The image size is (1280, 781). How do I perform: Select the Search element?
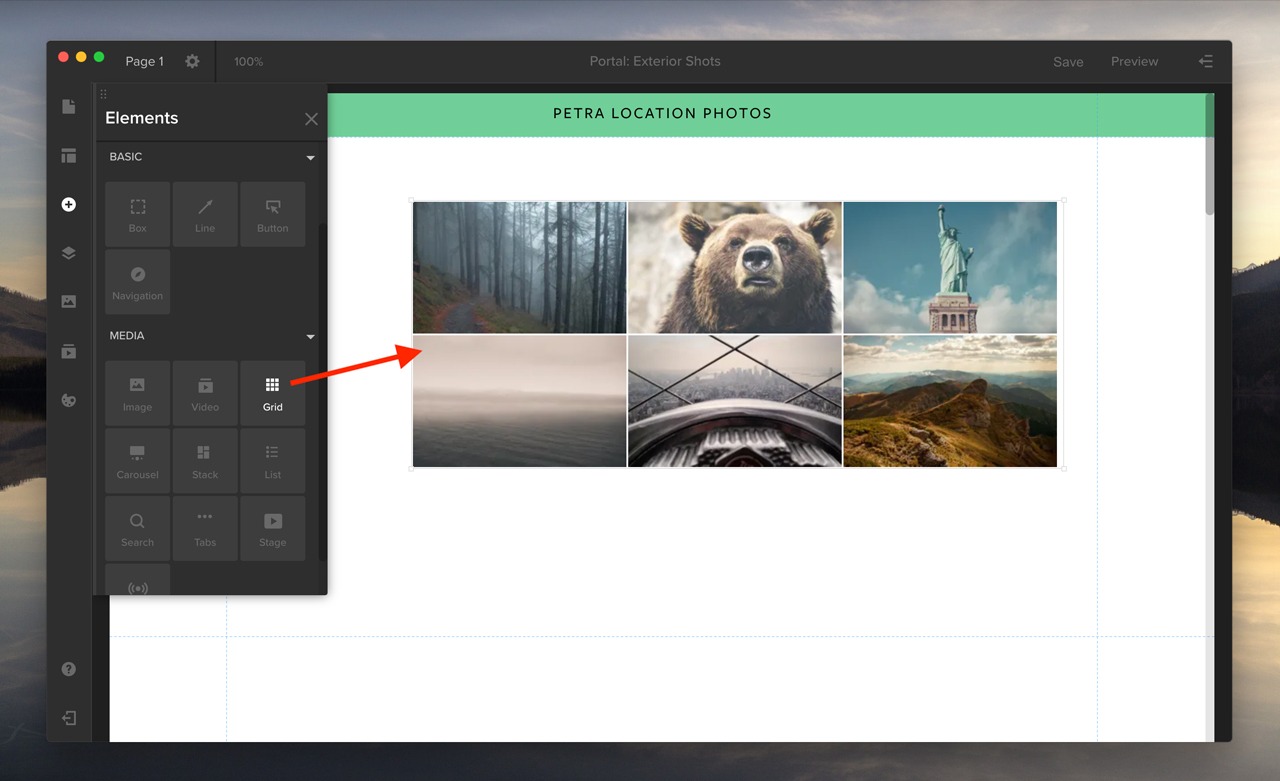[x=138, y=528]
